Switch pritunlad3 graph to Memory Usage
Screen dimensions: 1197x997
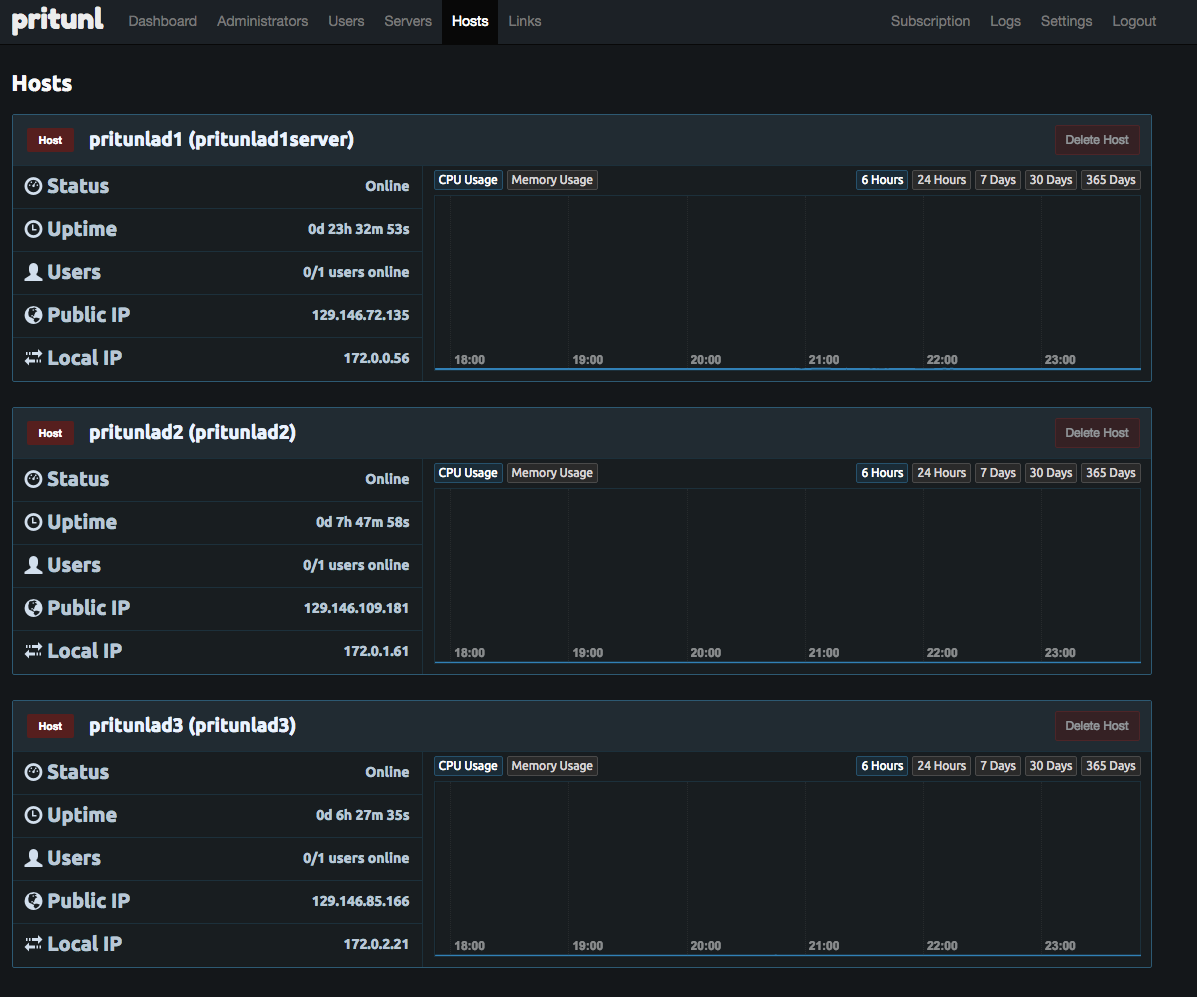pyautogui.click(x=552, y=766)
